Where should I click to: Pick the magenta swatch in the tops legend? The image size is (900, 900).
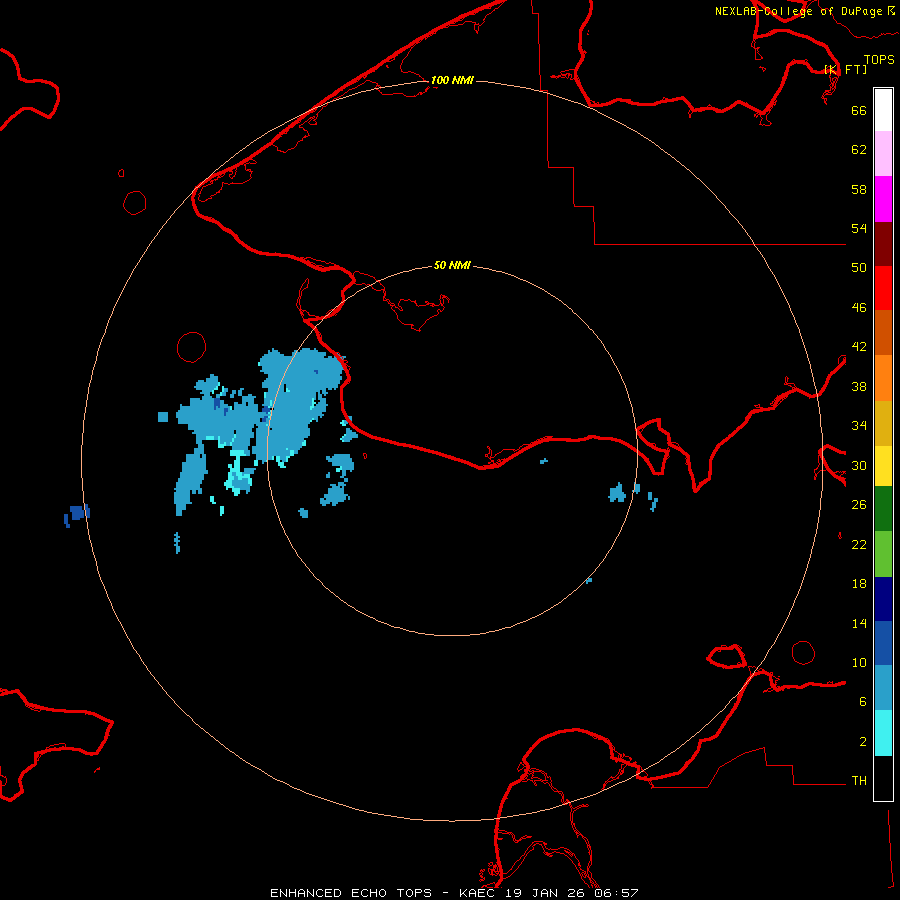[x=883, y=199]
